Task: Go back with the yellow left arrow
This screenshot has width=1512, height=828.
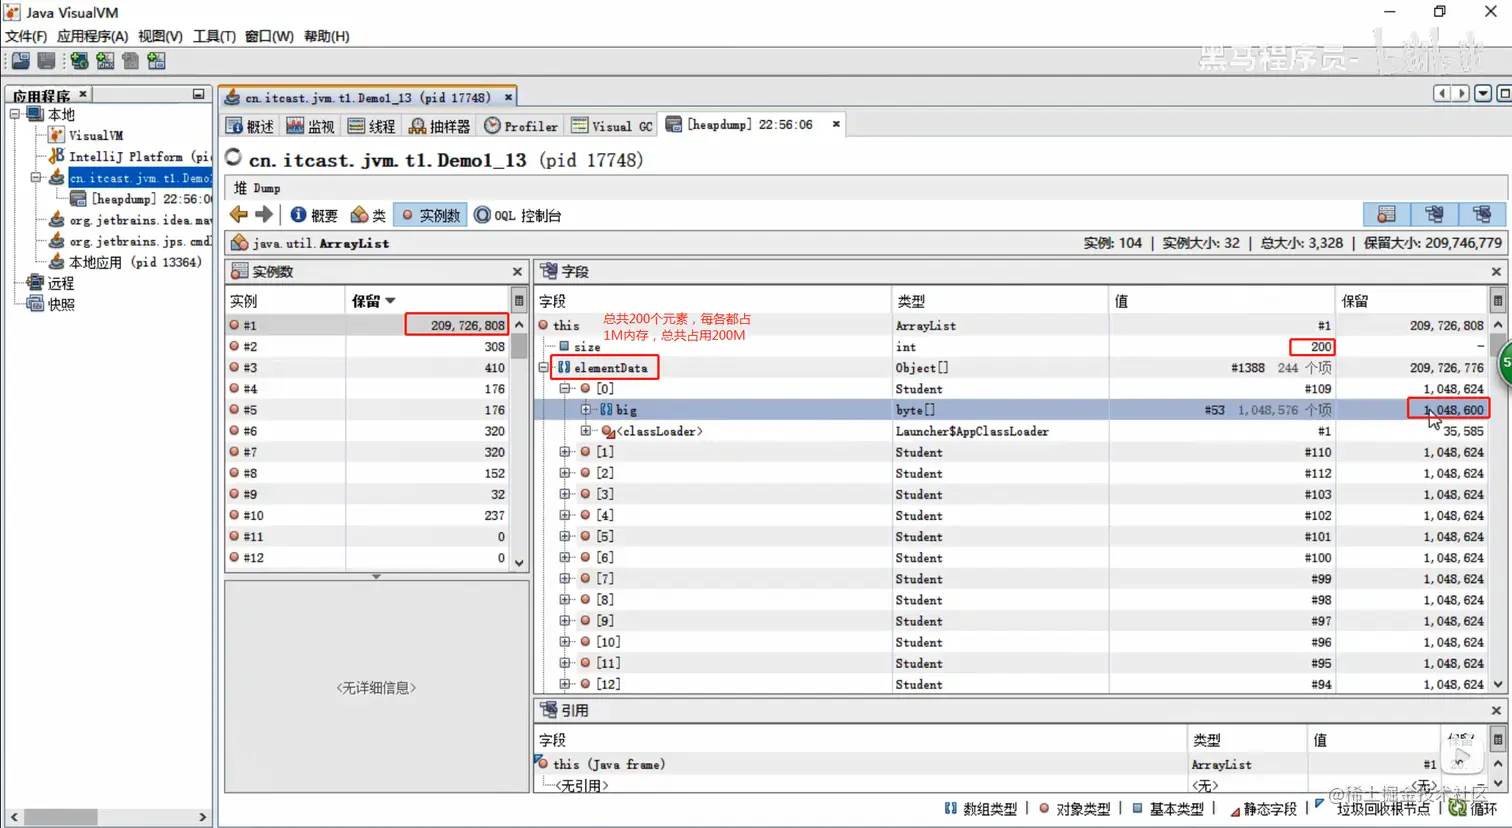Action: tap(239, 215)
